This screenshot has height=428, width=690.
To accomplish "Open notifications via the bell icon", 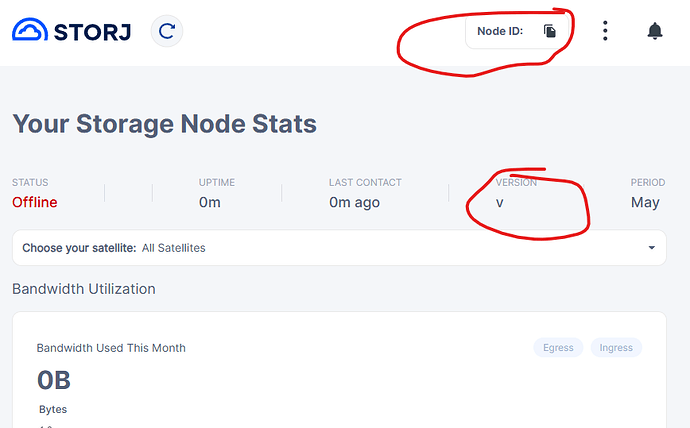I will 655,31.
